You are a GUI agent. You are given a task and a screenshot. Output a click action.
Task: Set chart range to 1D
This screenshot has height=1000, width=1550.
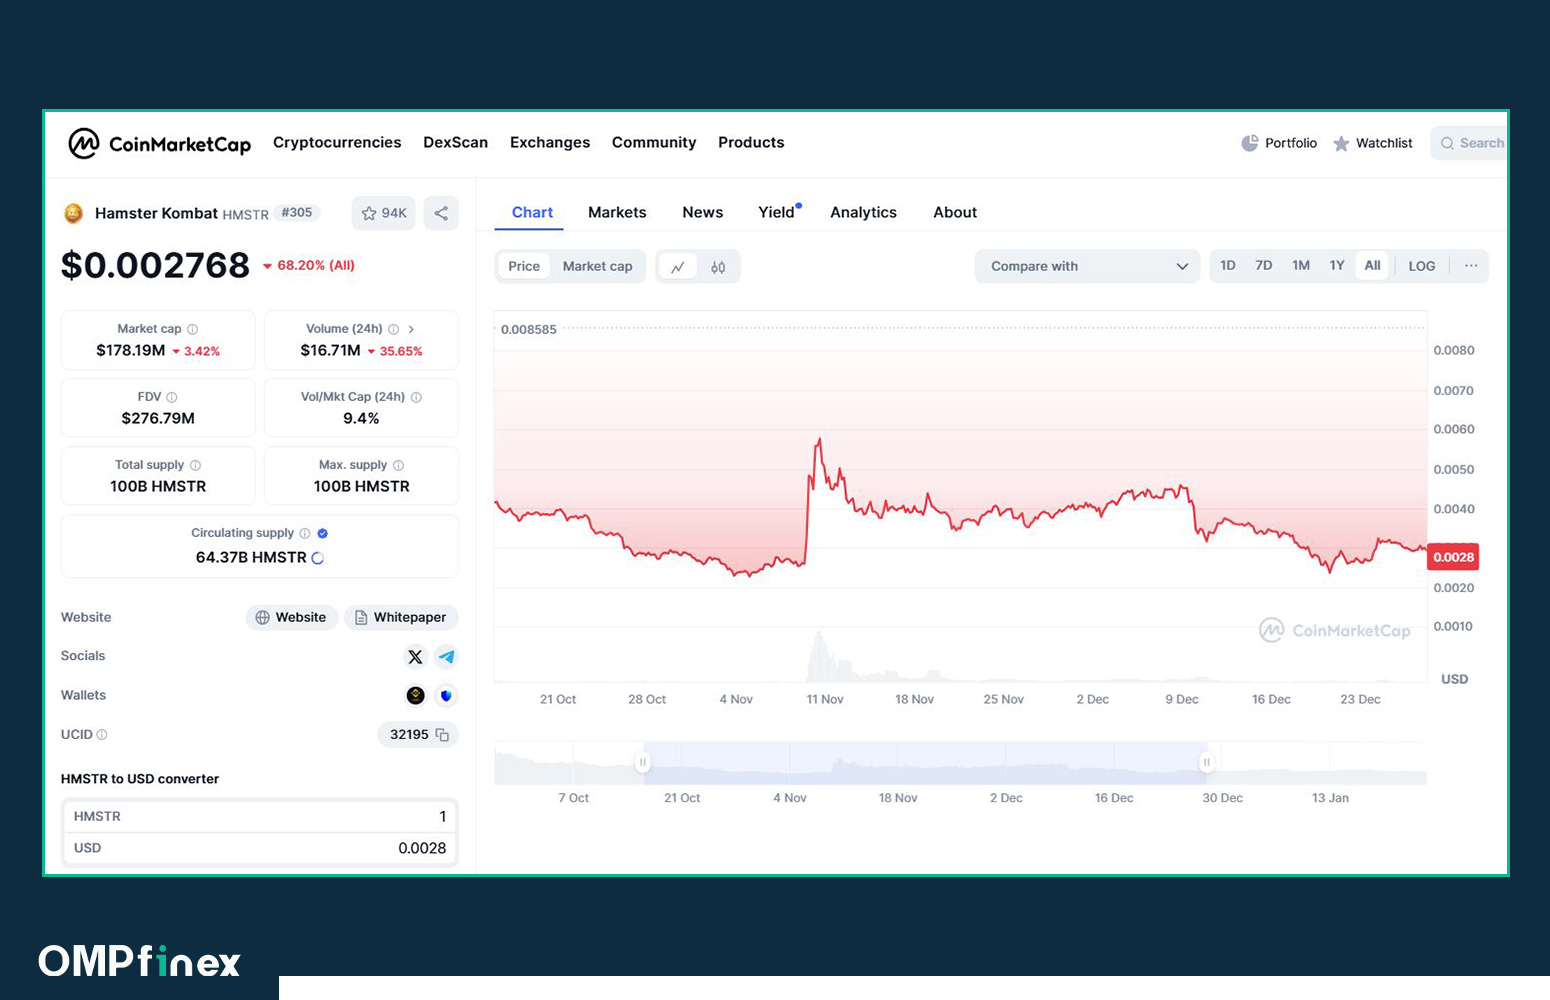[x=1228, y=266]
